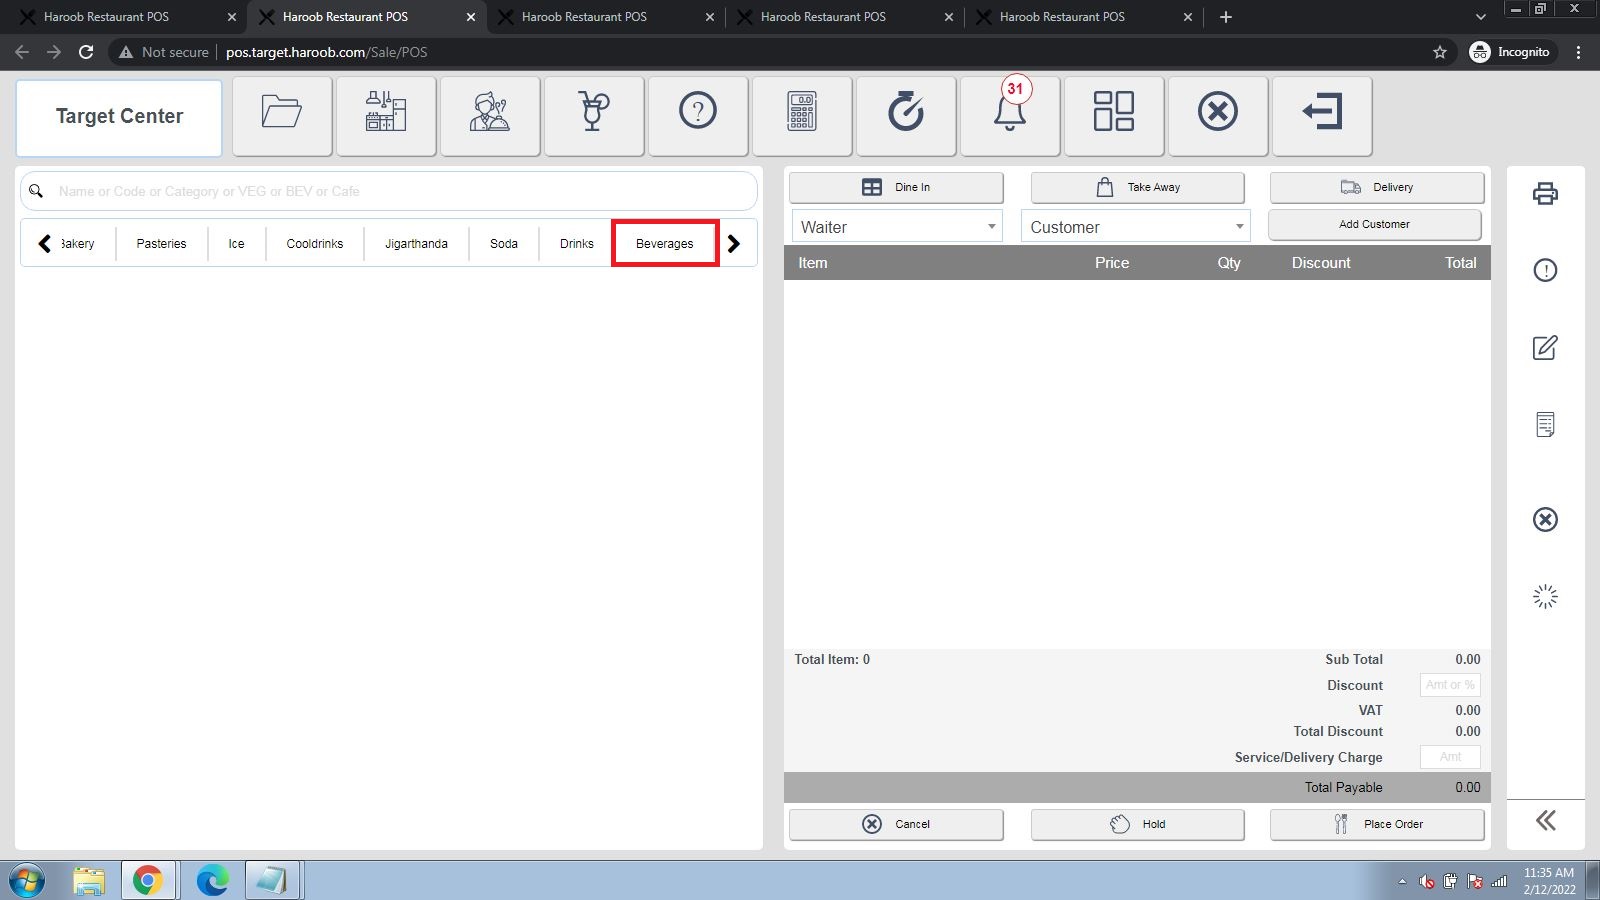
Task: Click the Place Order button
Action: click(x=1377, y=824)
